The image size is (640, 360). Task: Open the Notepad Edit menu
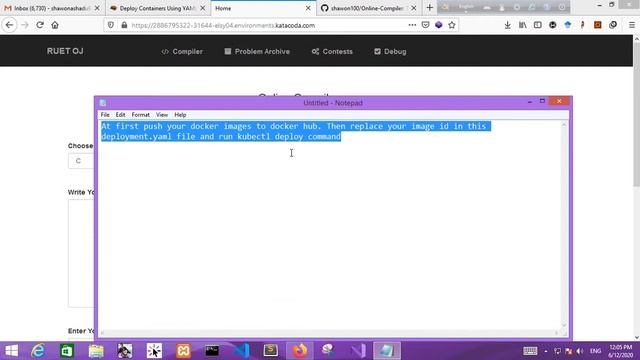point(120,115)
